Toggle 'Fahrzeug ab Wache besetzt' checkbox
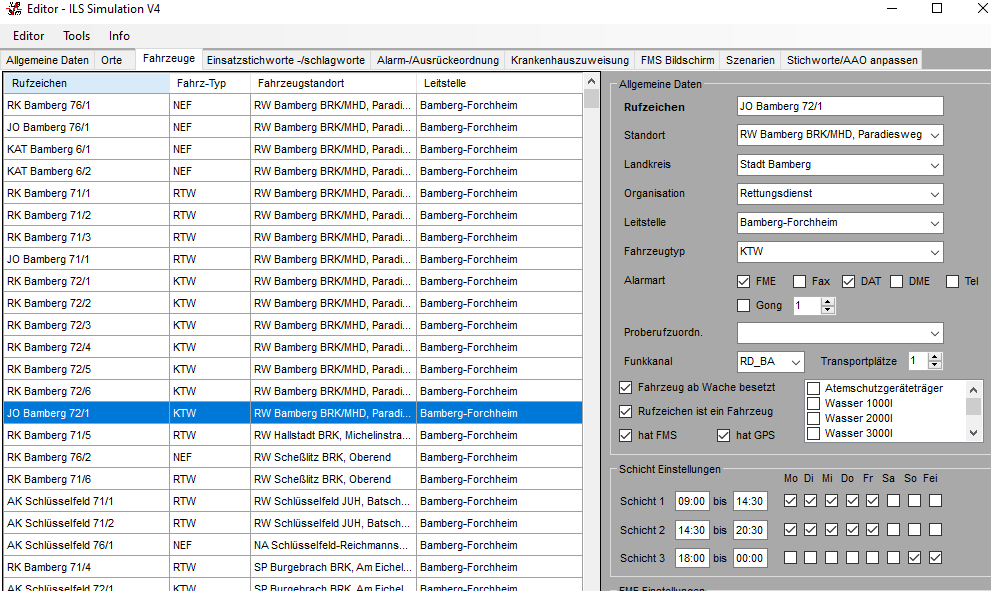Image resolution: width=991 pixels, height=591 pixels. click(626, 387)
